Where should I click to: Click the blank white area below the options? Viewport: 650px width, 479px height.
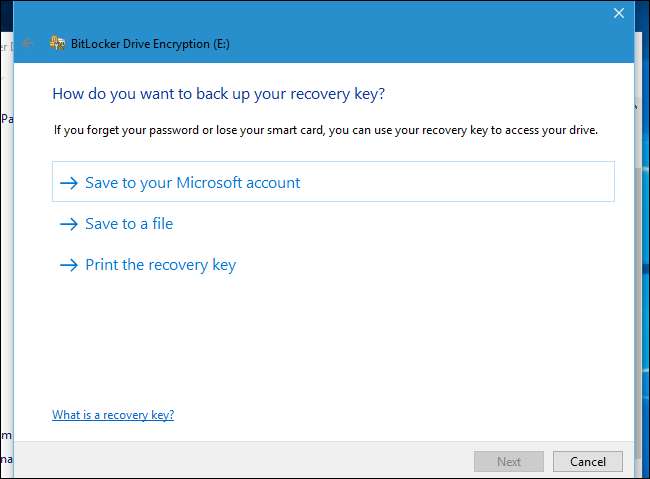click(x=330, y=340)
